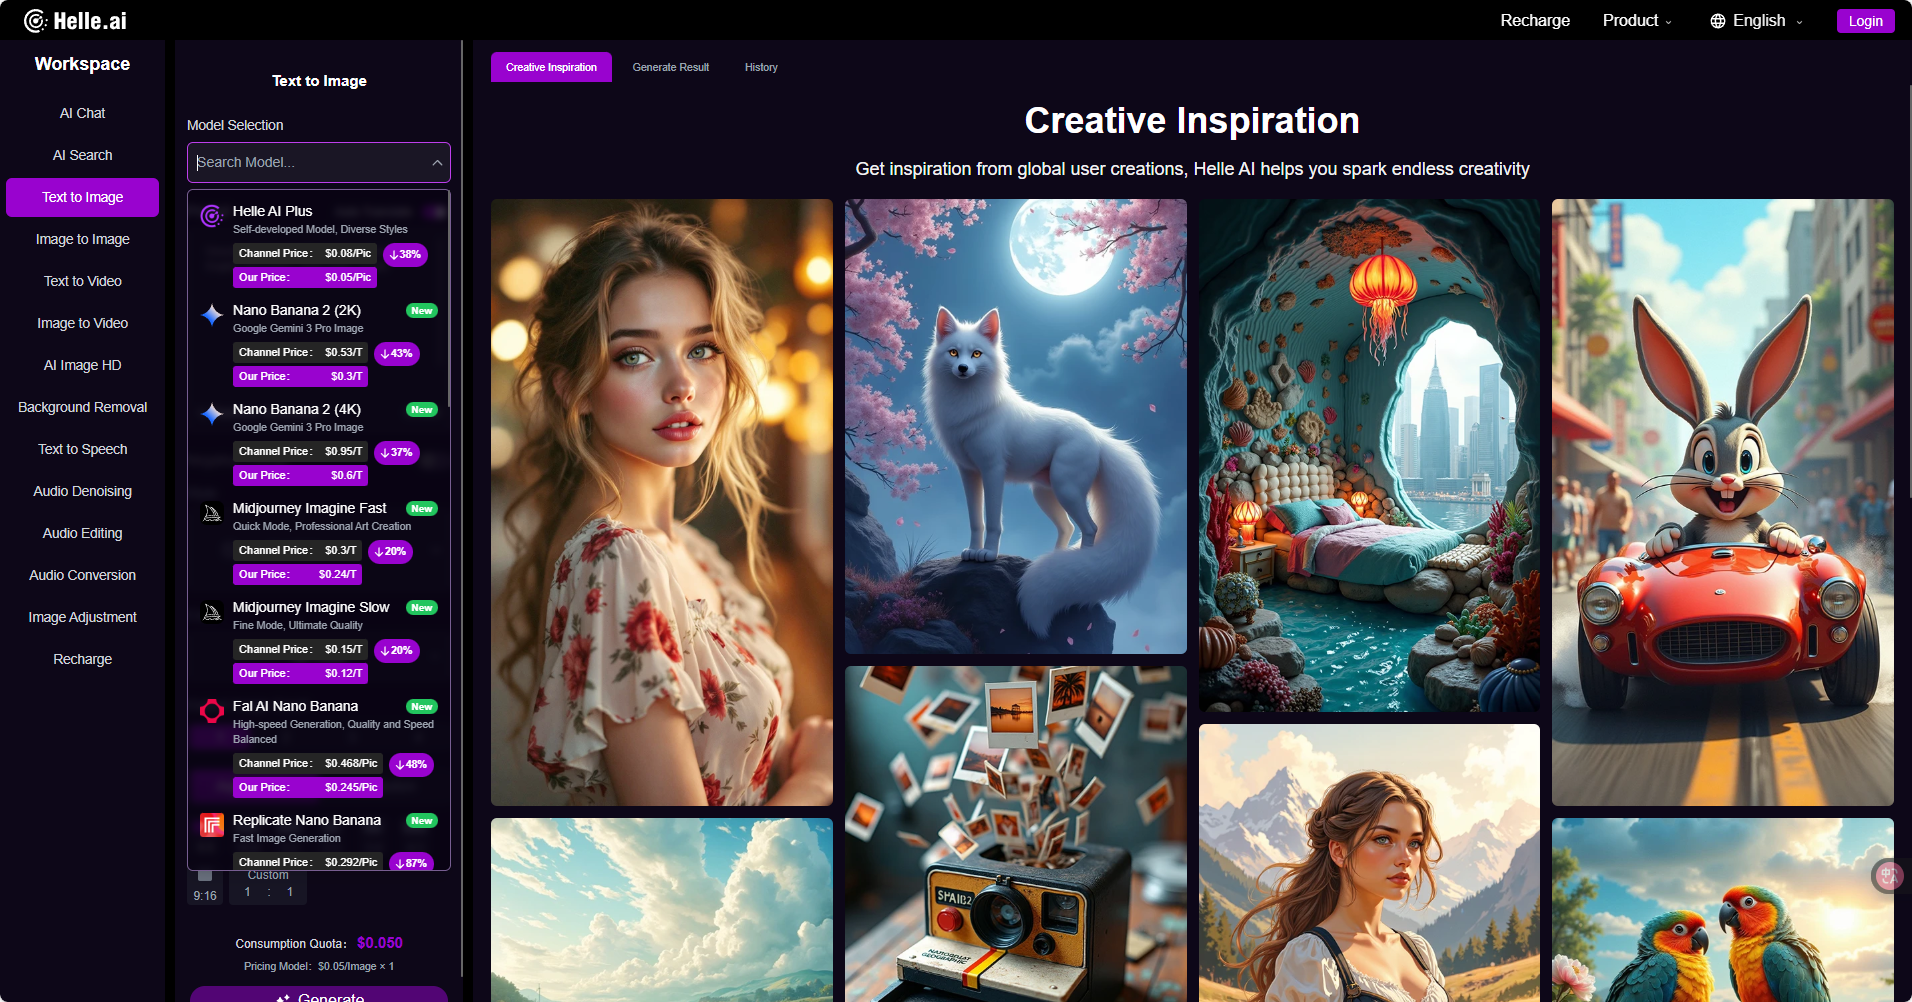The image size is (1912, 1002).
Task: Switch to the Generate Result tab
Action: pos(670,67)
